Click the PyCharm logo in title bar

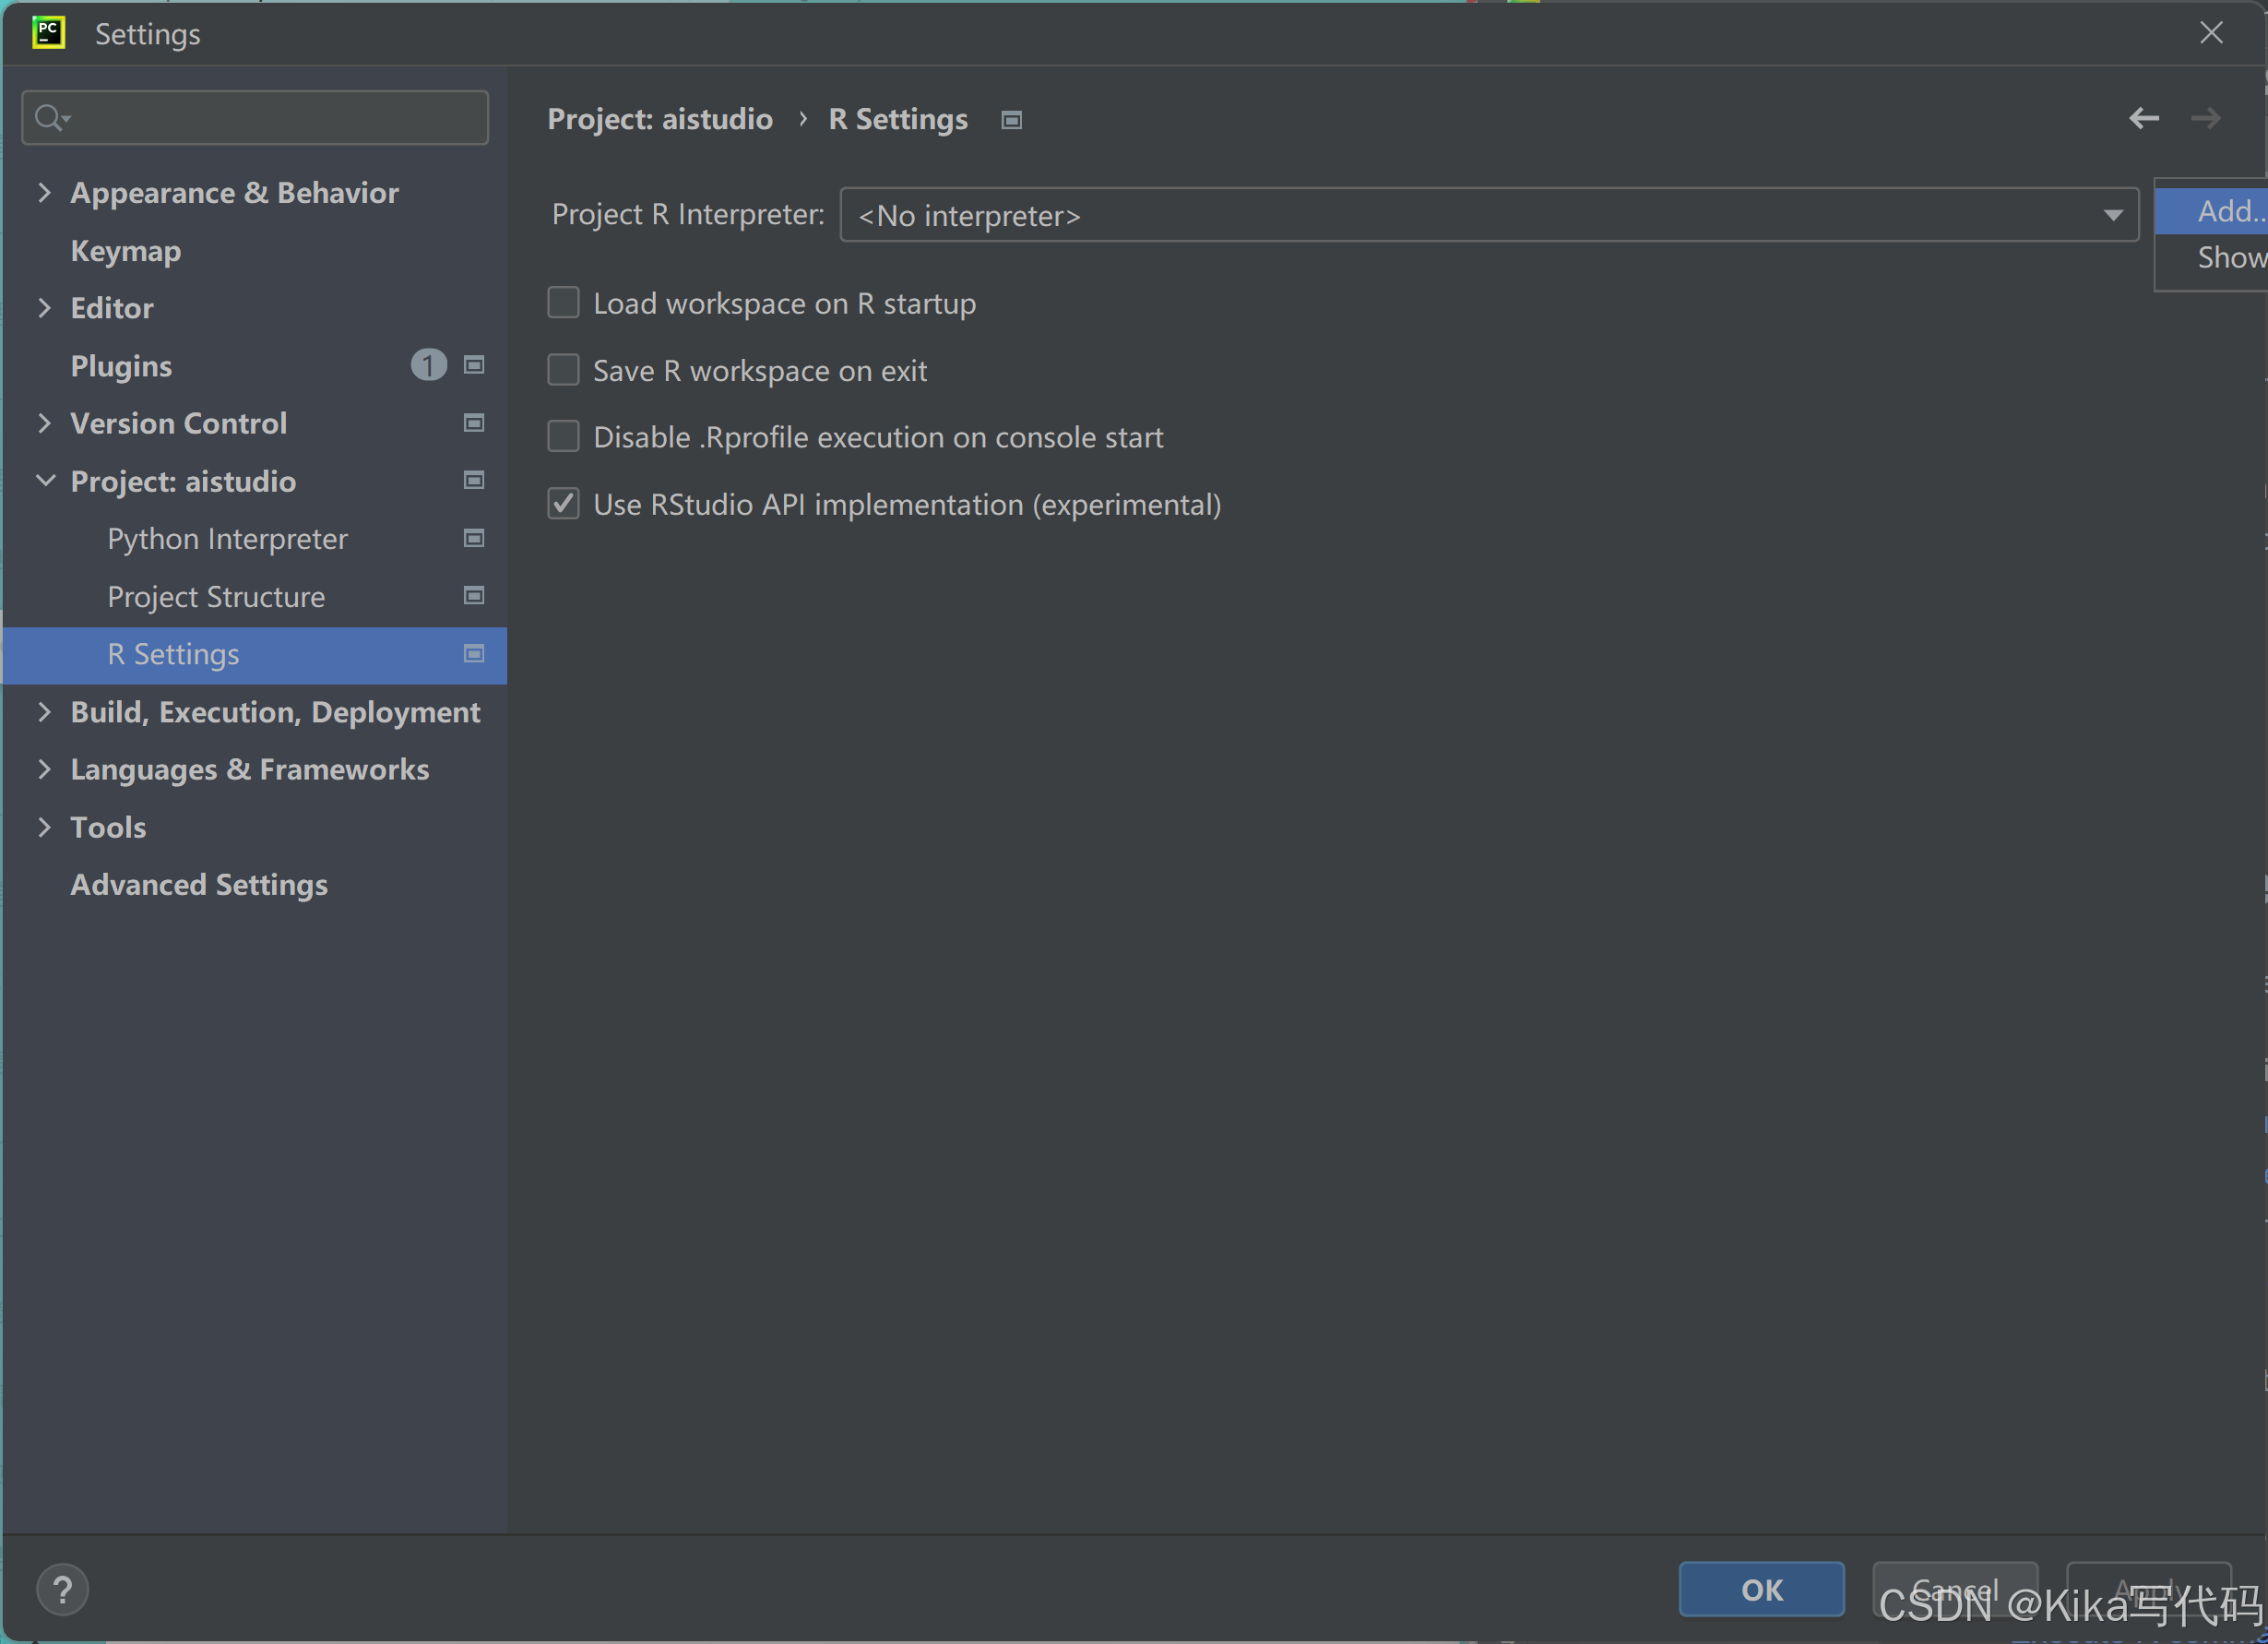pyautogui.click(x=48, y=33)
